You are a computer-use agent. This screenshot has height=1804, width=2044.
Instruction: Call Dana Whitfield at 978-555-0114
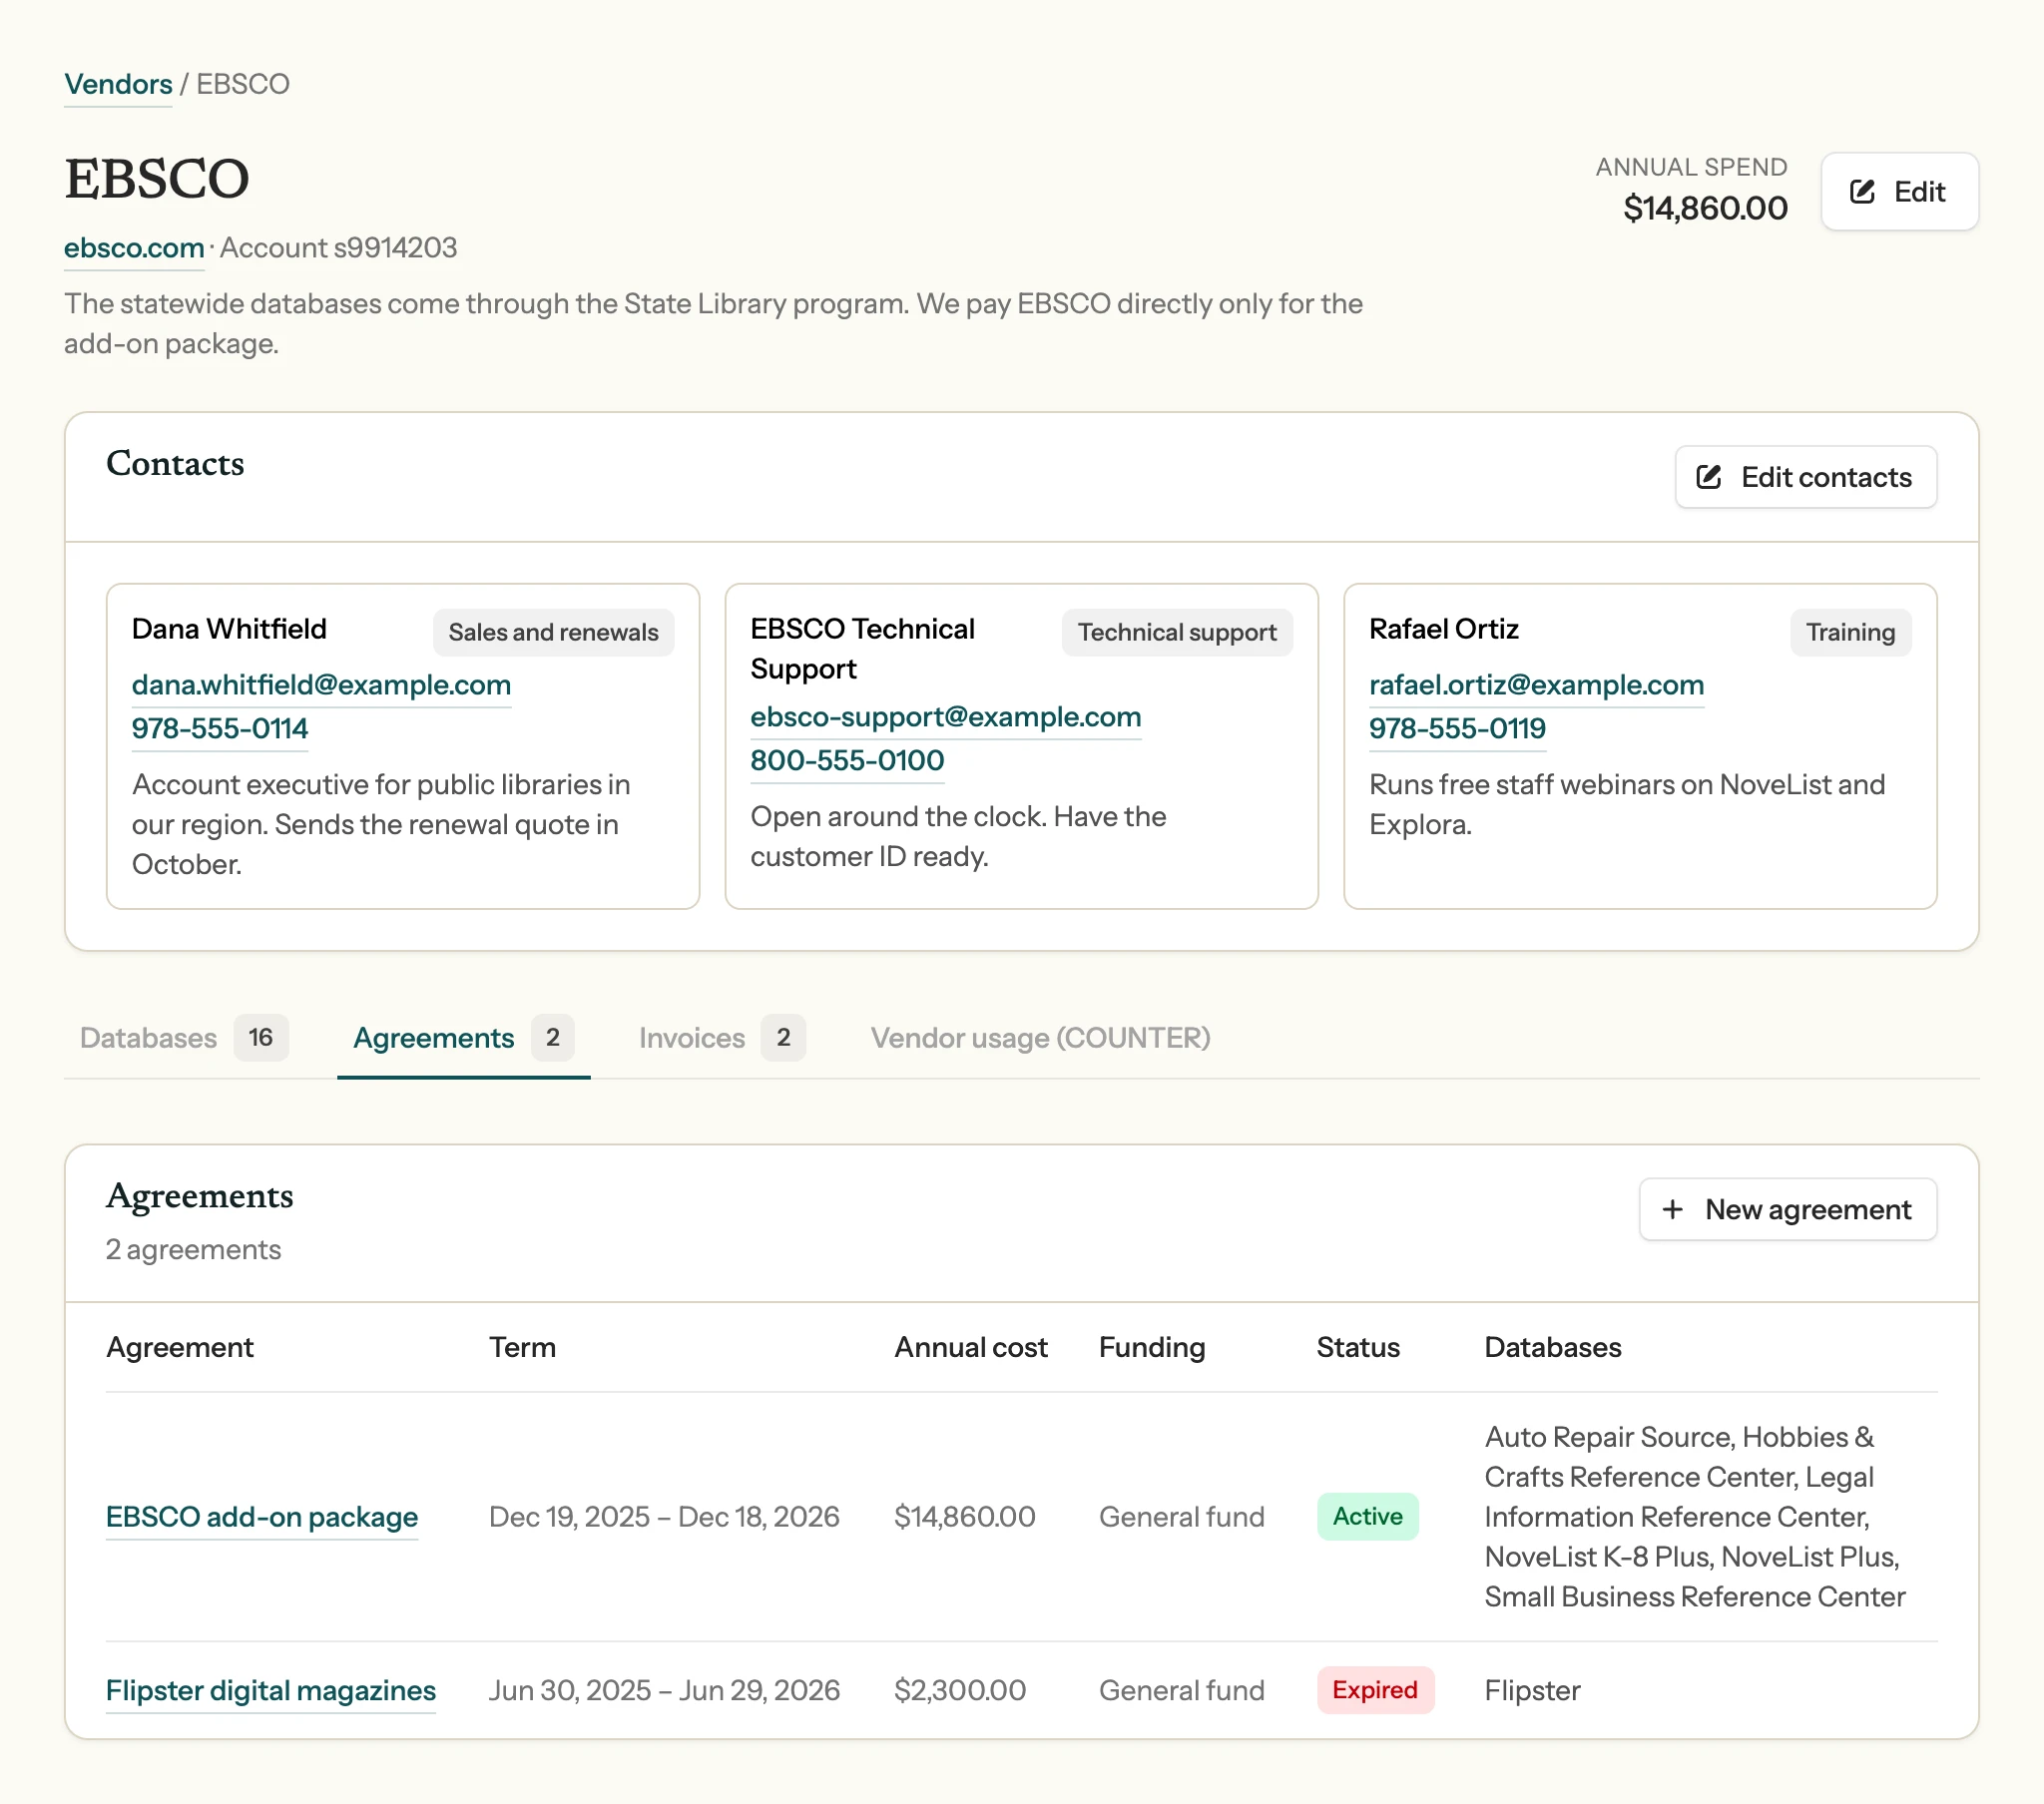220,729
